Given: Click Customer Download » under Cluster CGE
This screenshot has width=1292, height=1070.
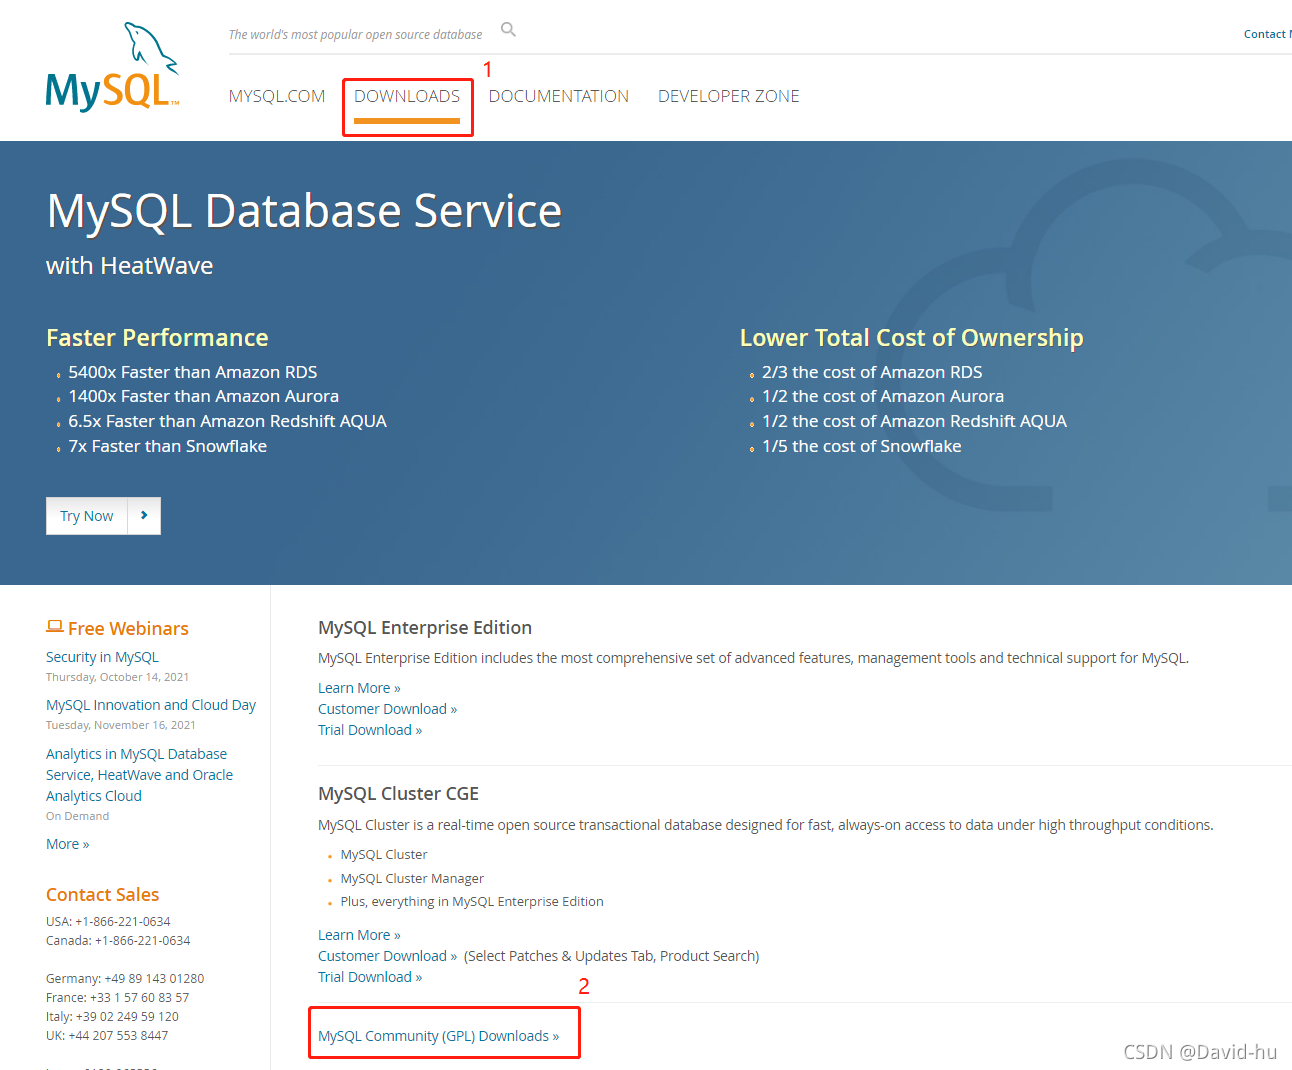Looking at the screenshot, I should coord(387,956).
